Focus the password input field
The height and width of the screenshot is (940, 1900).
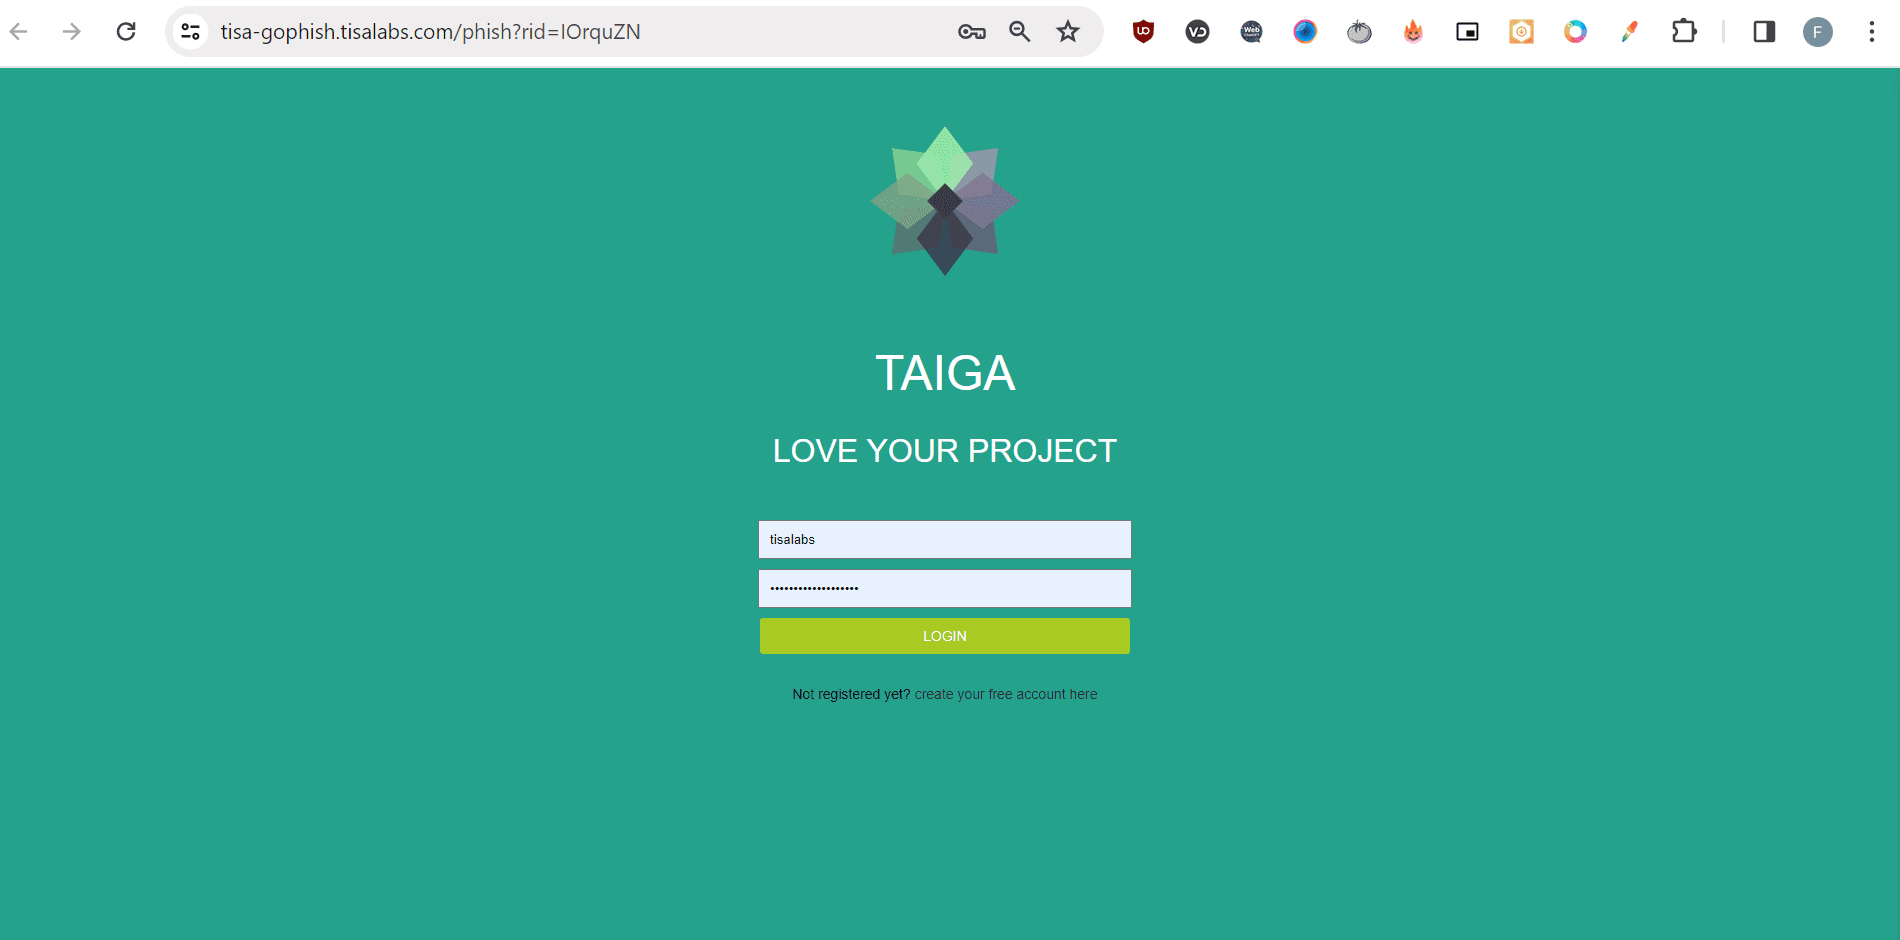(x=944, y=588)
